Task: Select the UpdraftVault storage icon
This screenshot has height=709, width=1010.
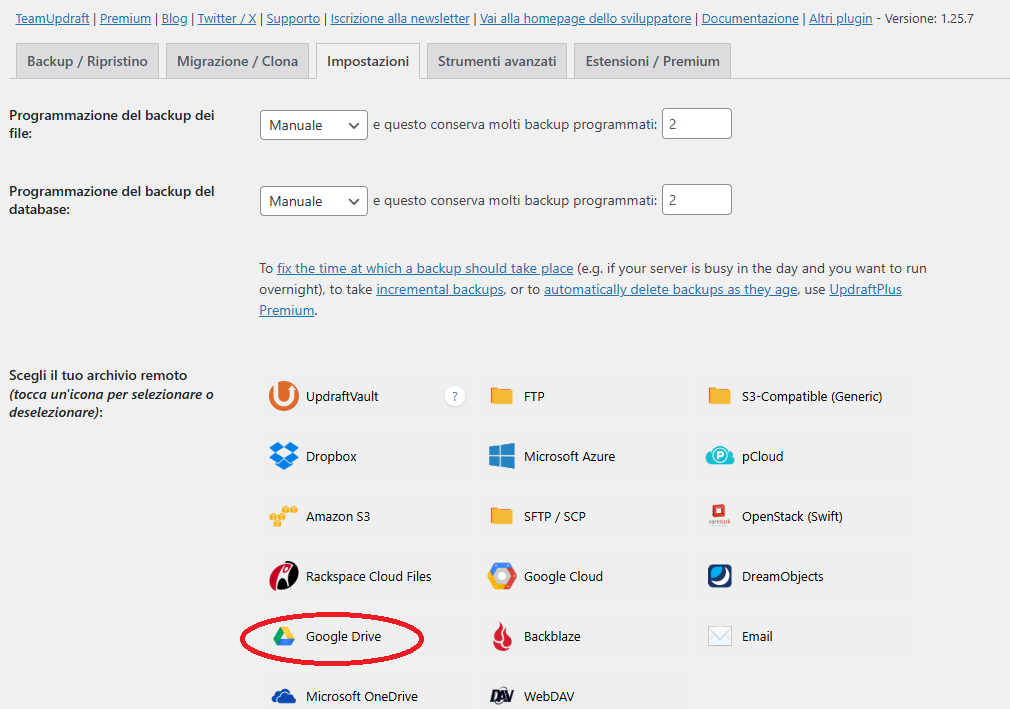Action: coord(283,396)
